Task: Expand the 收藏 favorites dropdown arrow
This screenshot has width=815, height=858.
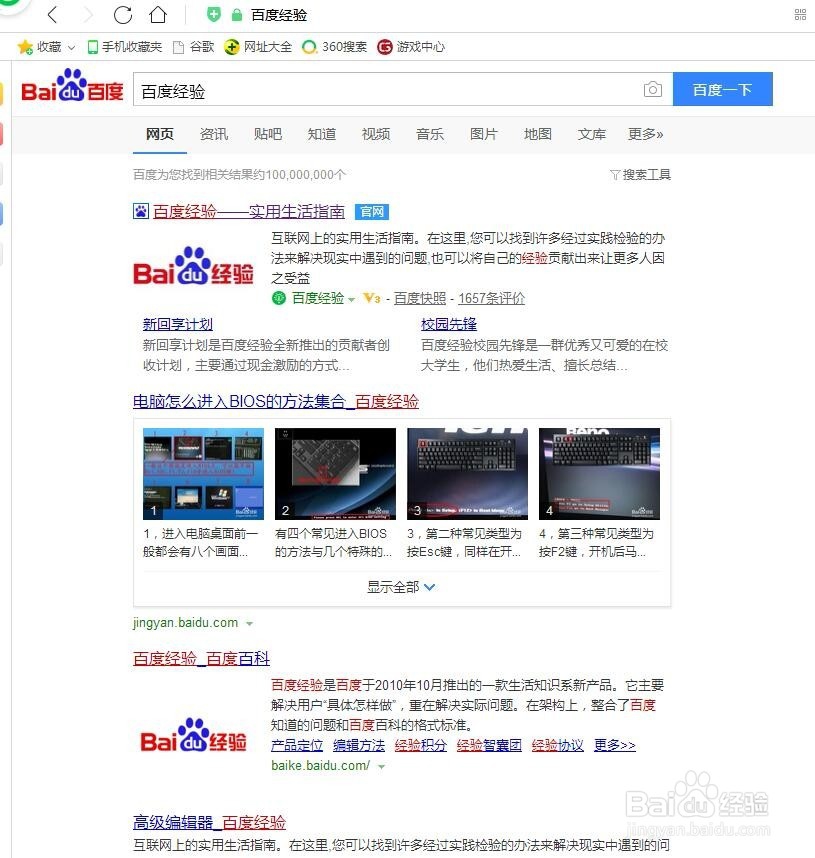Action: (x=71, y=48)
